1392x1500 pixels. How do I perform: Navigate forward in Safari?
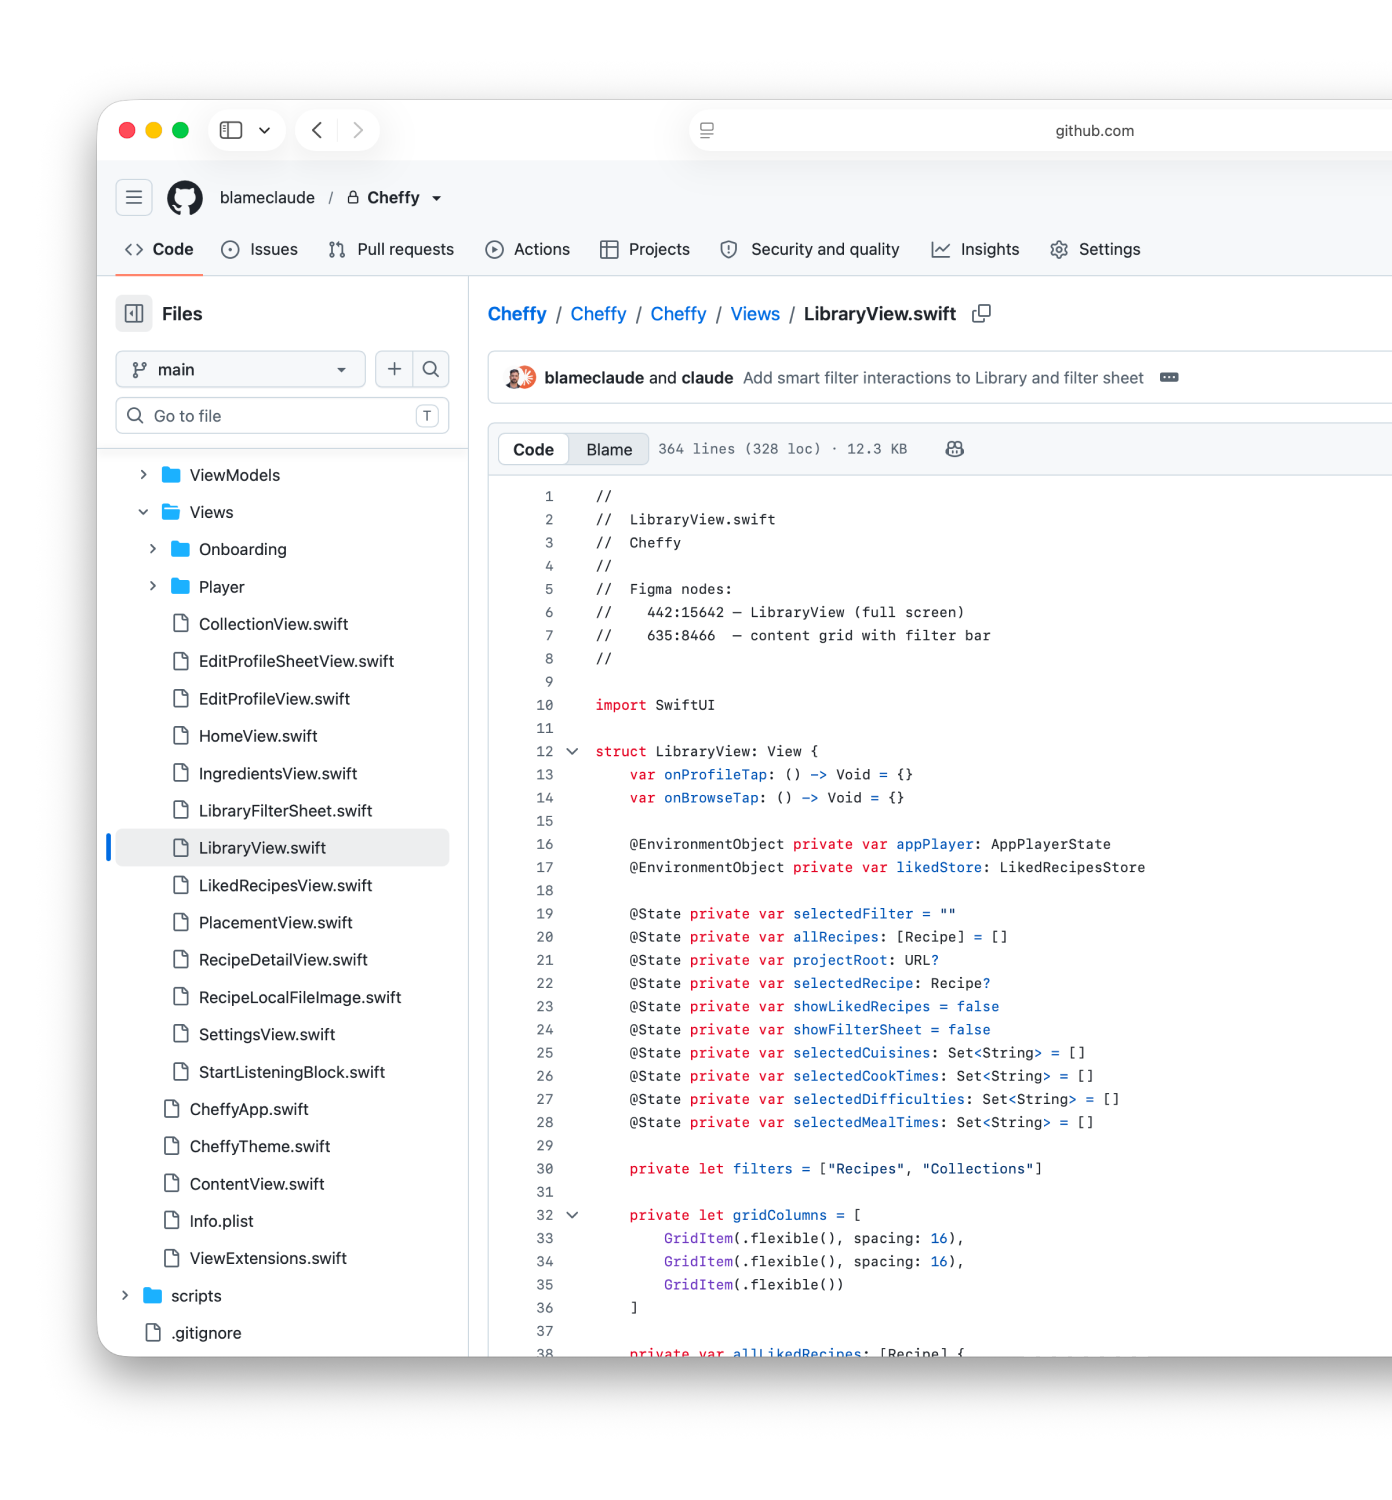coord(358,130)
